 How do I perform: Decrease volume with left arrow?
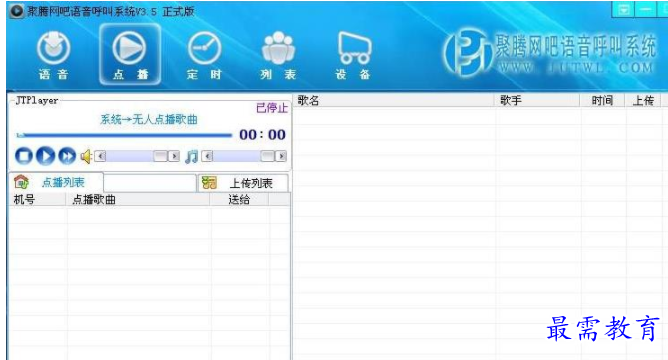pos(100,156)
